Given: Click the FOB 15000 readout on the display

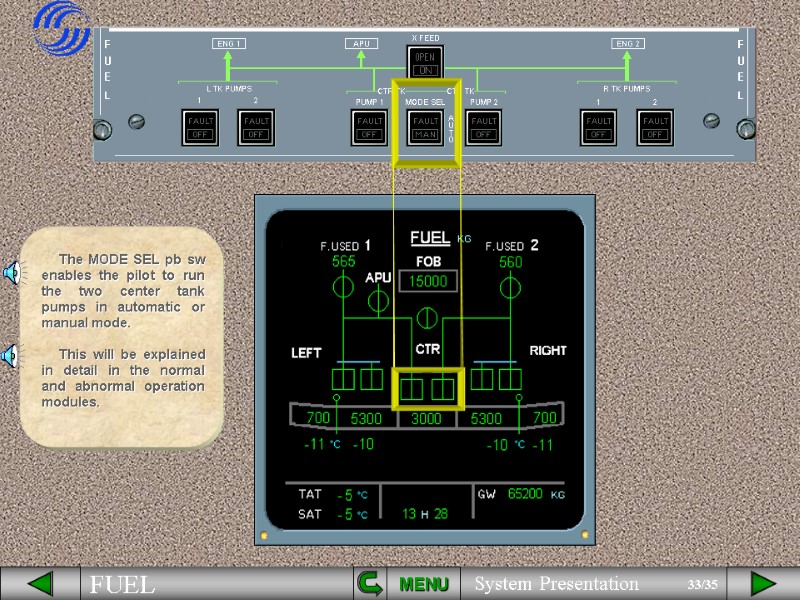Looking at the screenshot, I should tap(428, 281).
